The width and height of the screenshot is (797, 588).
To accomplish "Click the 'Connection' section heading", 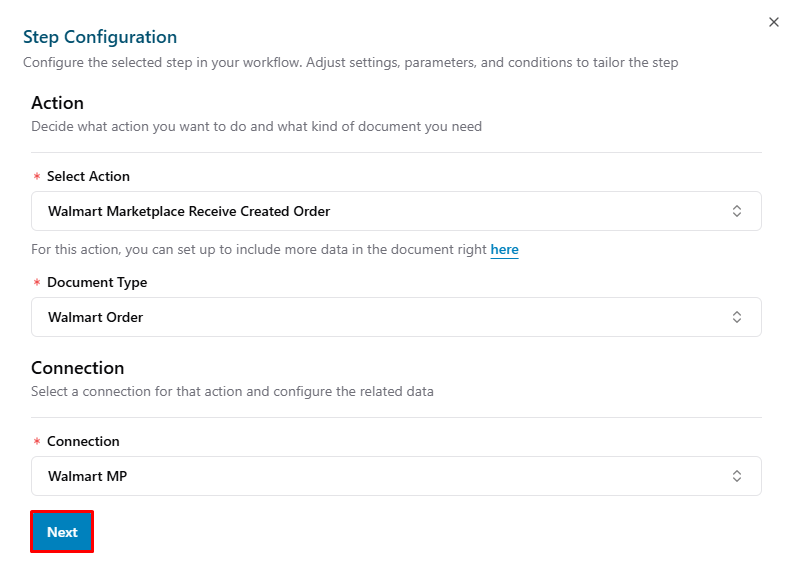I will [x=78, y=368].
